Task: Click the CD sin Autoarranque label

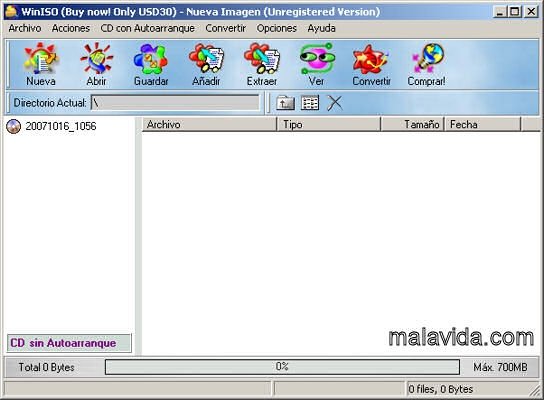Action: click(x=69, y=343)
